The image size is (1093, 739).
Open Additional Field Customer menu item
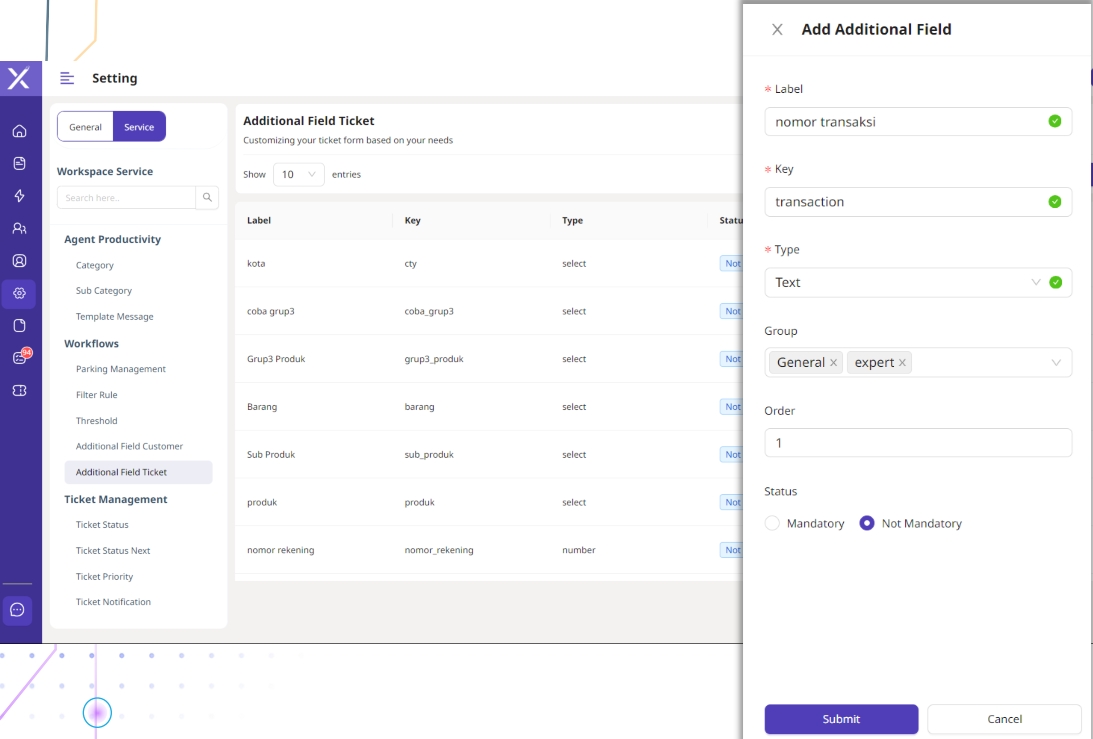129,446
